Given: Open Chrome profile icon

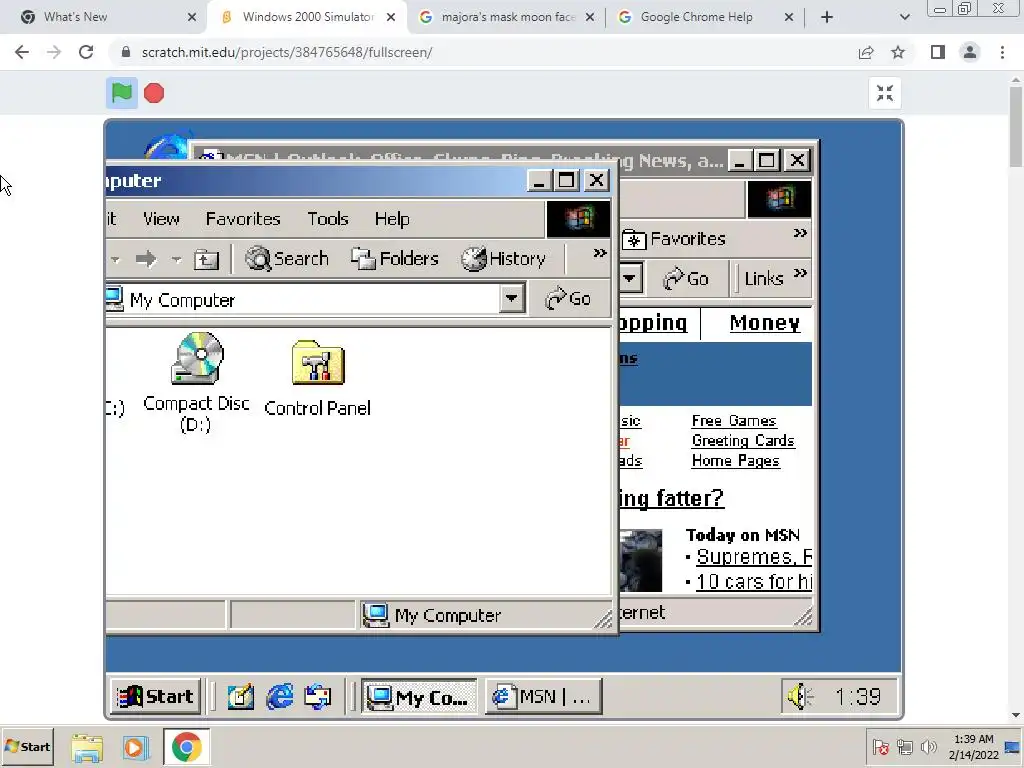Looking at the screenshot, I should click(970, 52).
